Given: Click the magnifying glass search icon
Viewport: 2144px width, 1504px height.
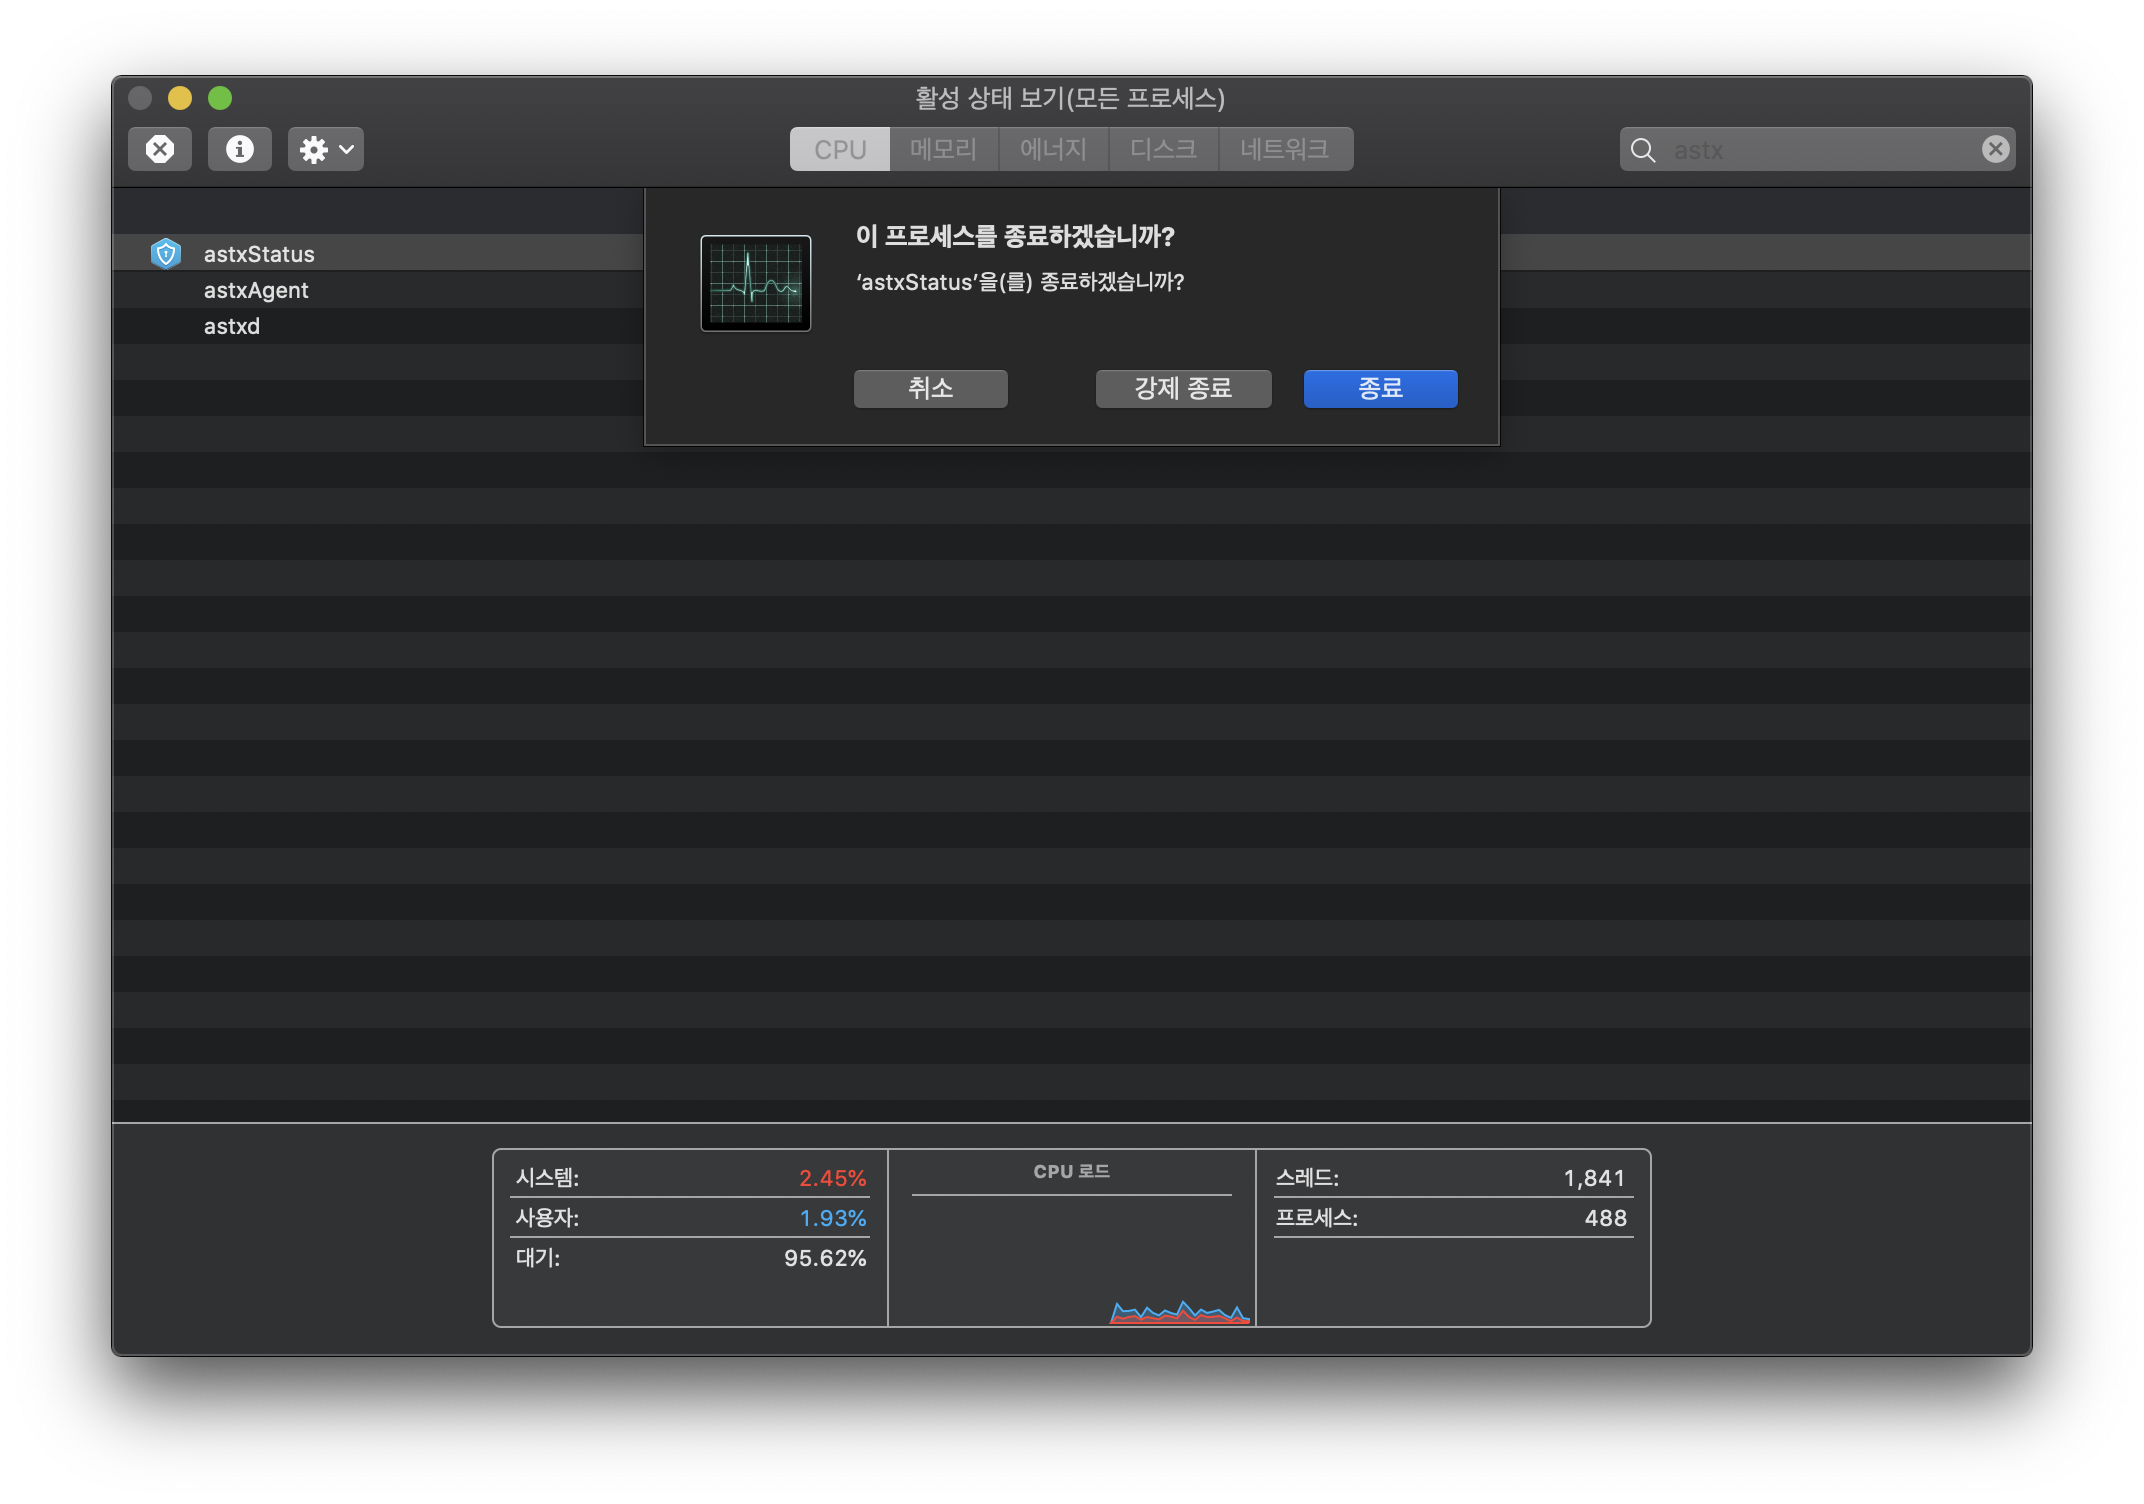Looking at the screenshot, I should point(1643,150).
